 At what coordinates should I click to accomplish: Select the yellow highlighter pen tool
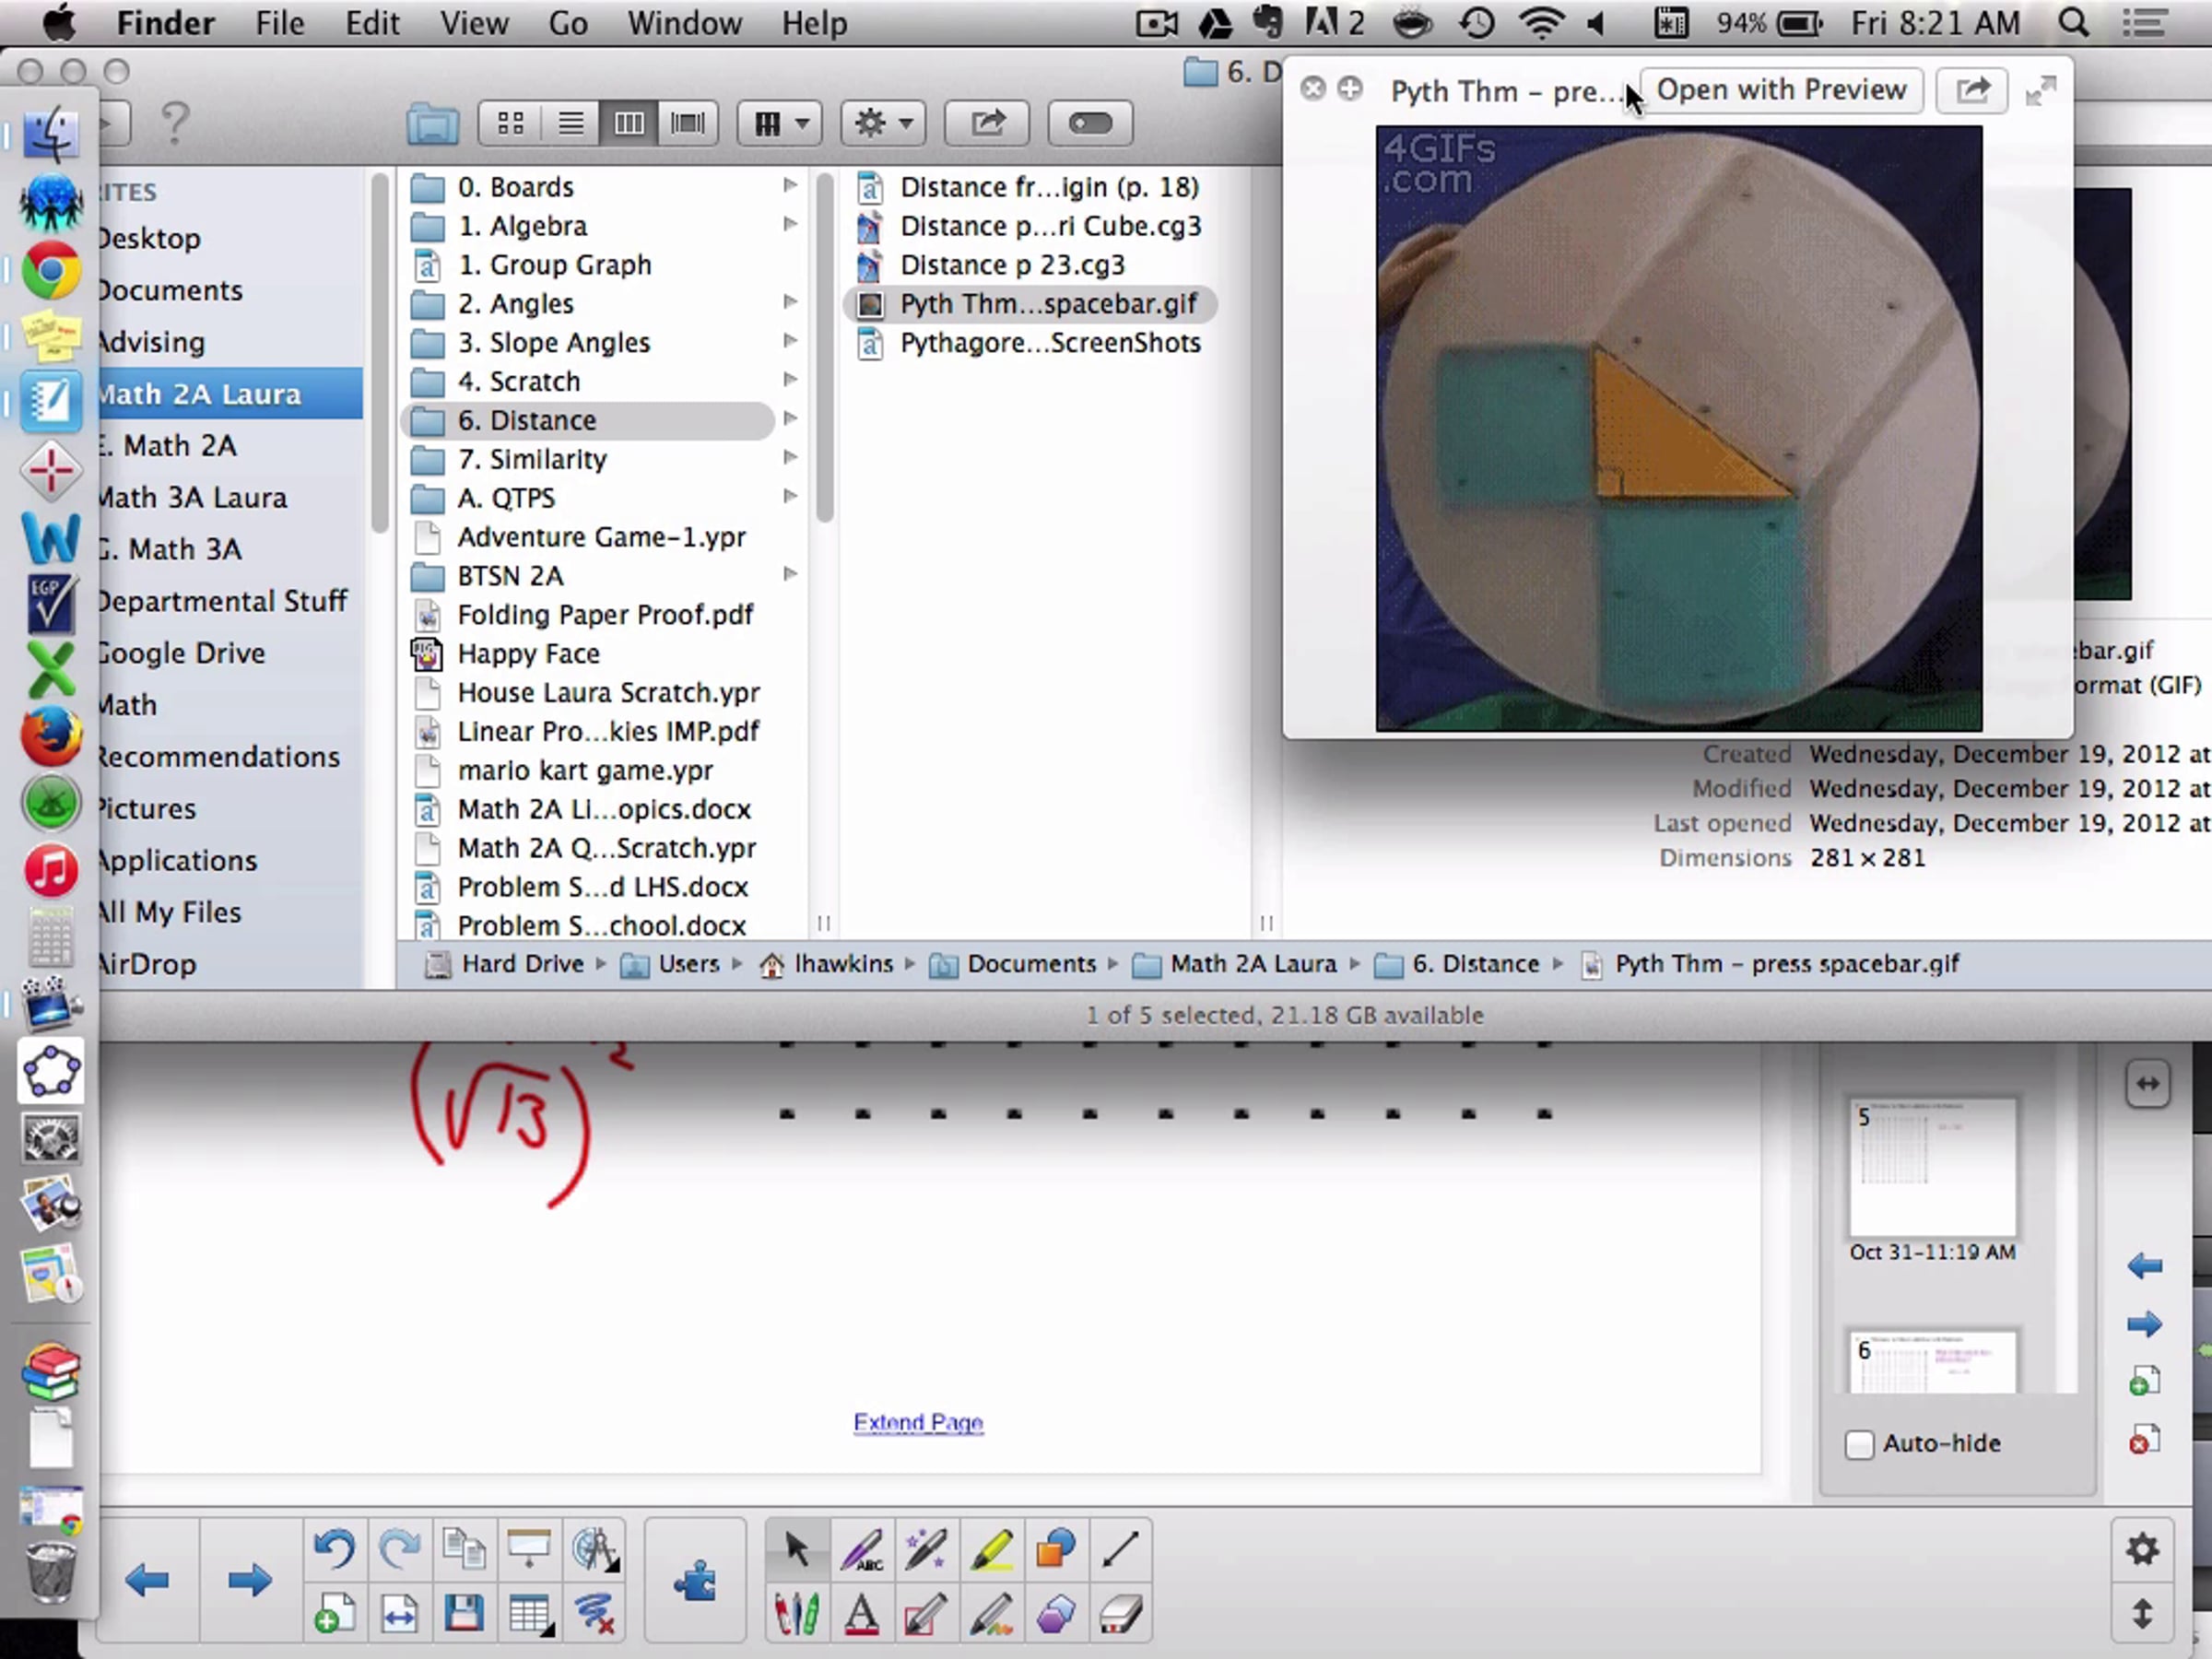click(x=991, y=1549)
